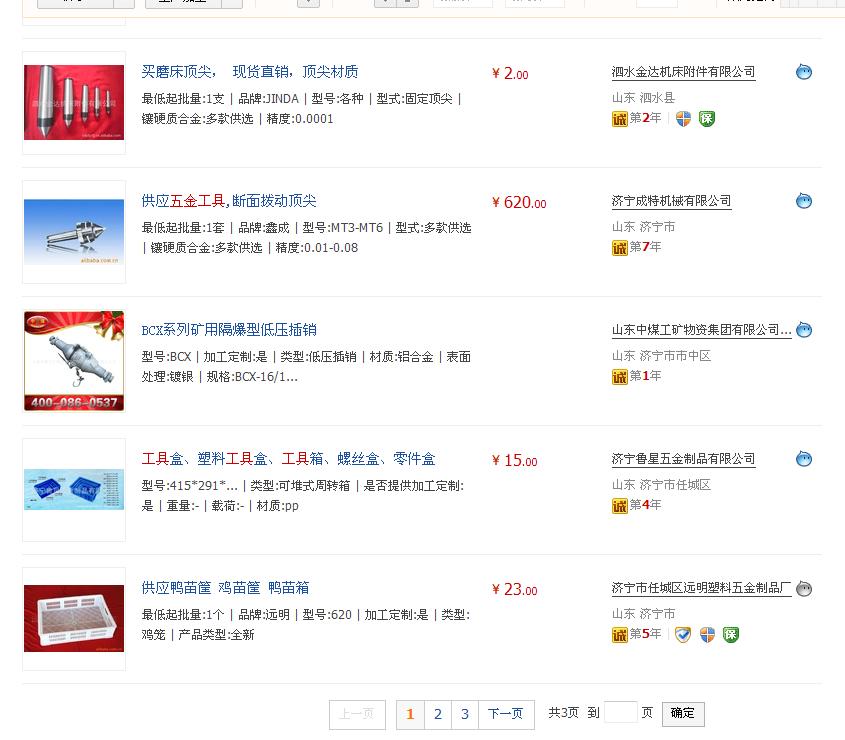The width and height of the screenshot is (845, 740).
Task: Click the chat icon beside 济宁成特机械有限公司
Action: click(x=804, y=201)
